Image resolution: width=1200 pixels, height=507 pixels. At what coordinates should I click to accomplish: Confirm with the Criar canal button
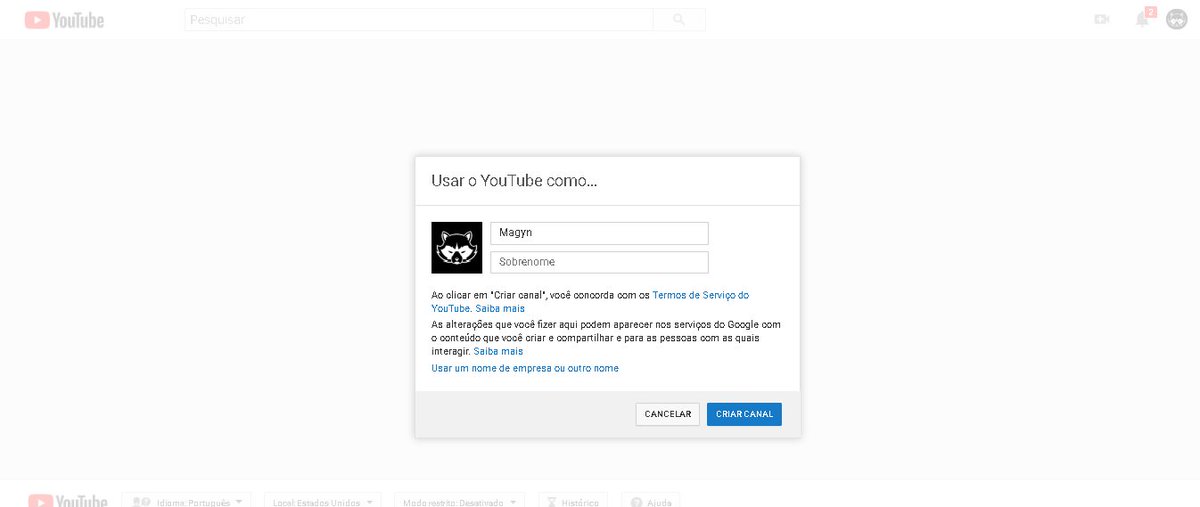click(744, 414)
